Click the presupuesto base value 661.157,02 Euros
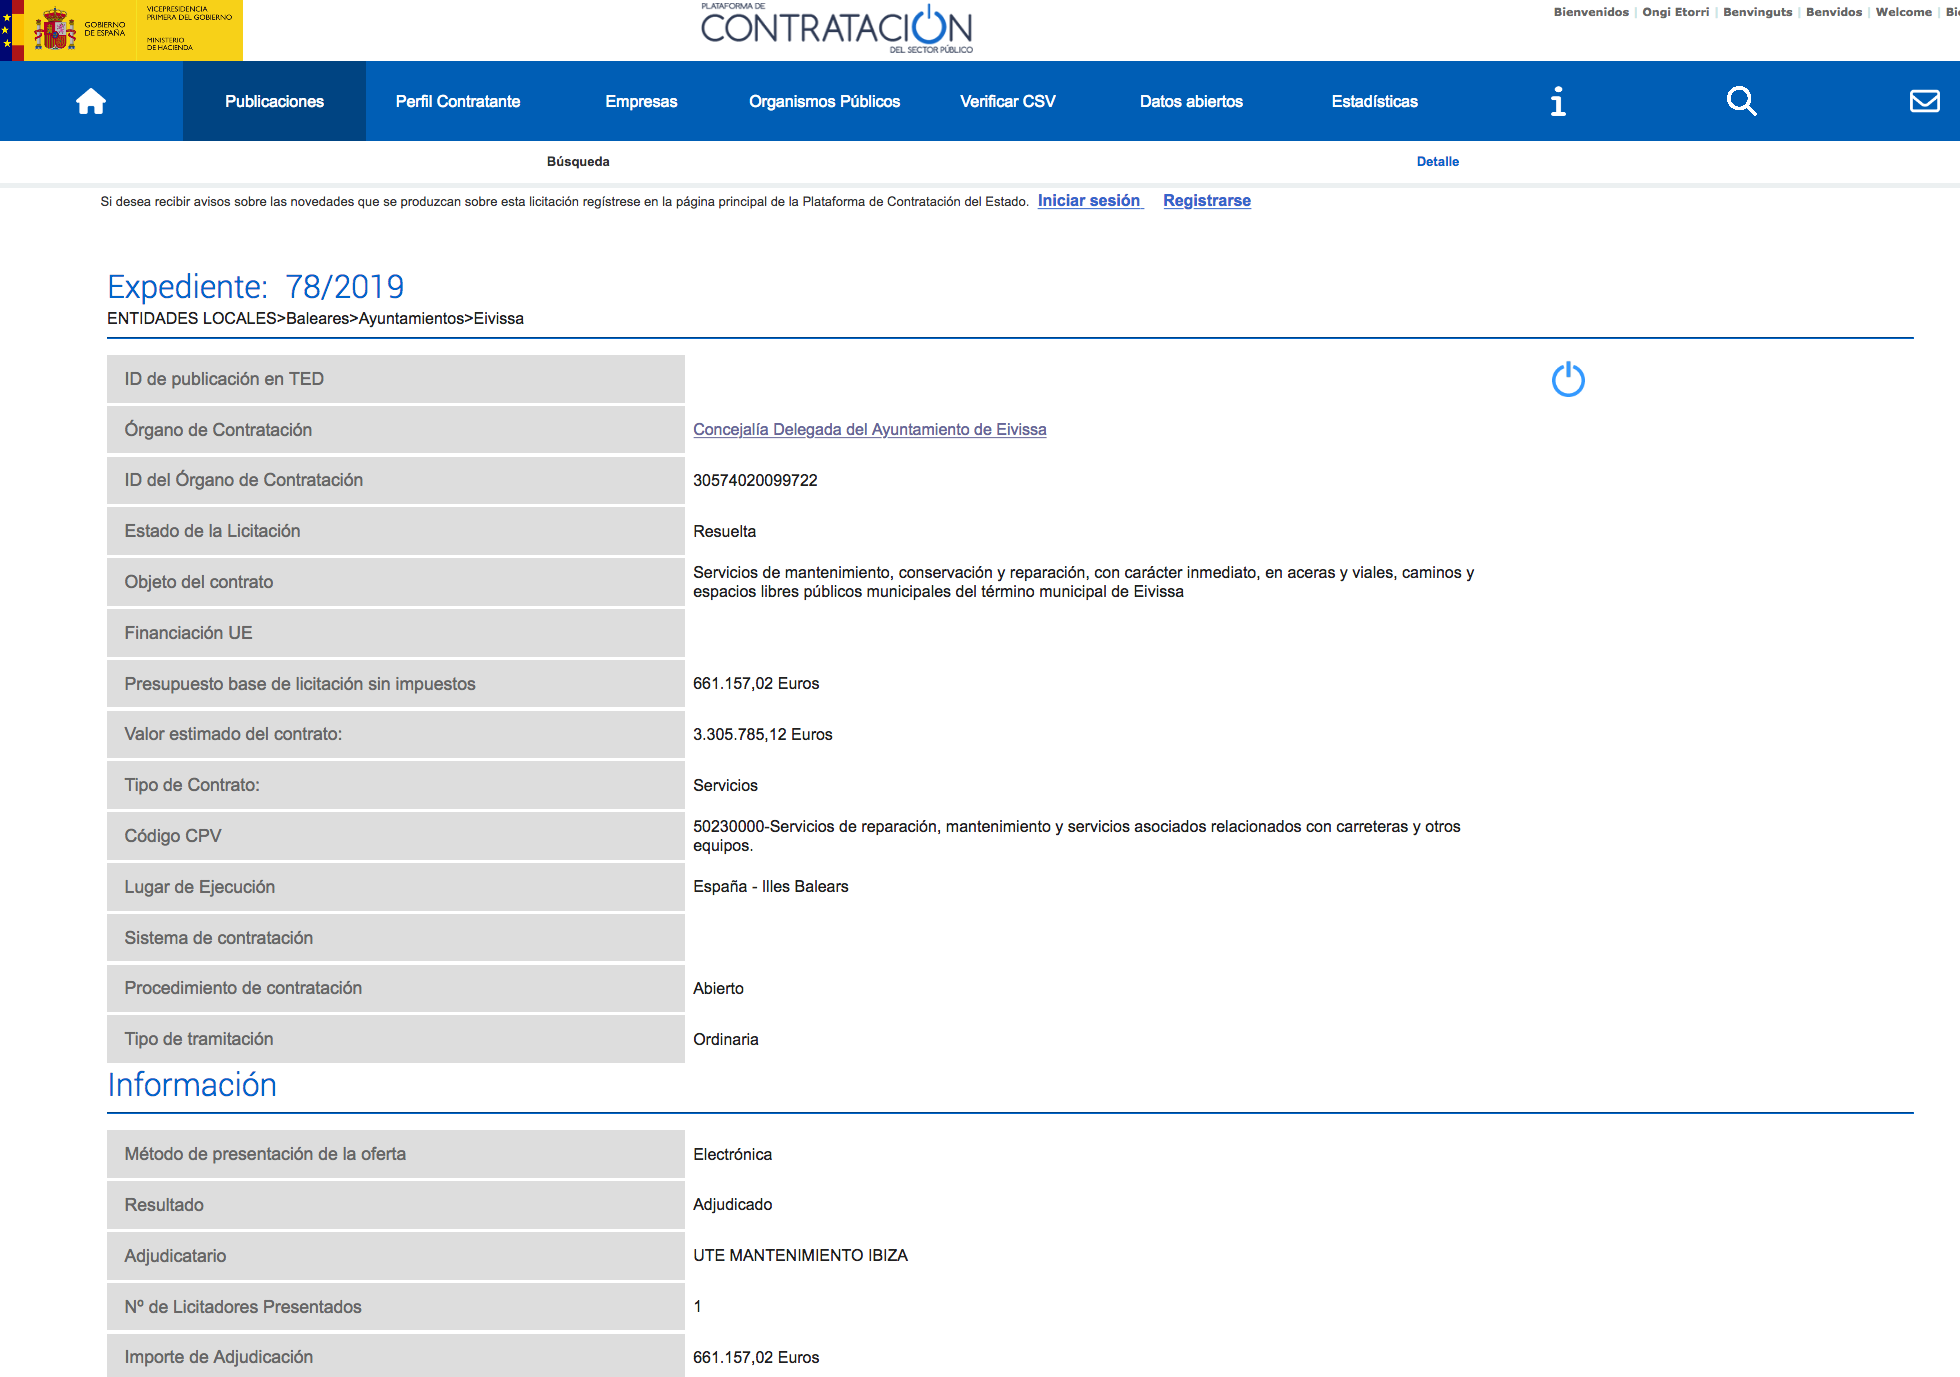 pyautogui.click(x=756, y=683)
